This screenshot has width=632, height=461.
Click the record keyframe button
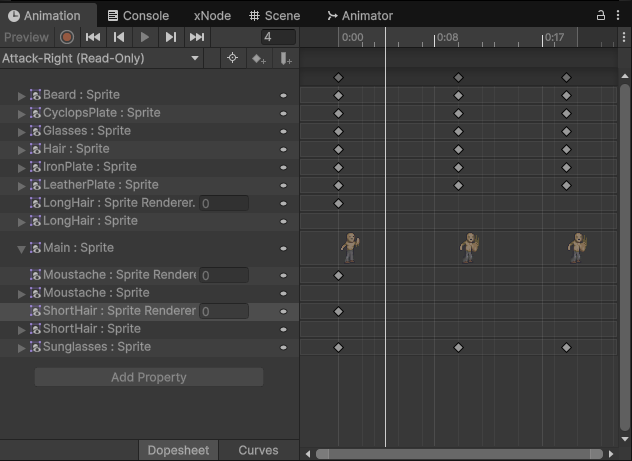click(x=67, y=37)
